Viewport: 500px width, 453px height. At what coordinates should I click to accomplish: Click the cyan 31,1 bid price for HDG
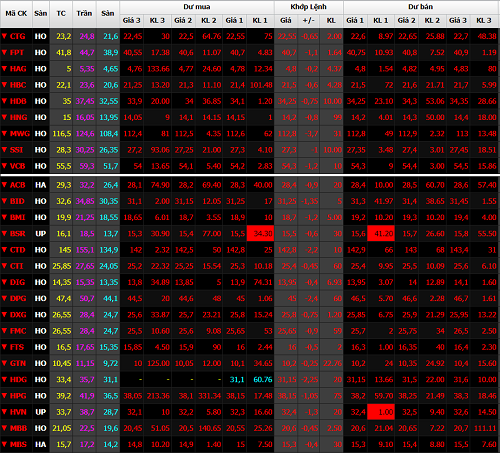[x=237, y=379]
